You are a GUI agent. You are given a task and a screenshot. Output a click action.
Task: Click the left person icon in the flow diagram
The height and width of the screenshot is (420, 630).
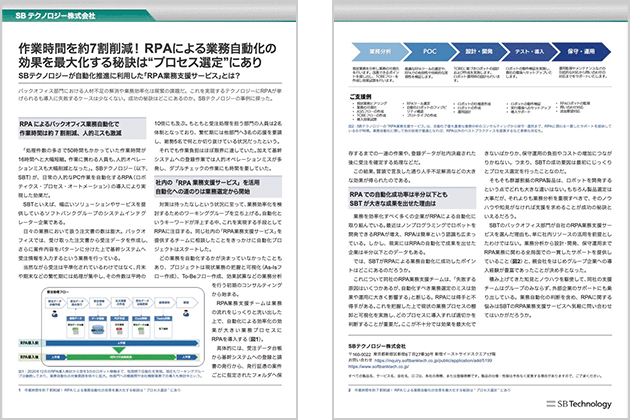[55, 314]
